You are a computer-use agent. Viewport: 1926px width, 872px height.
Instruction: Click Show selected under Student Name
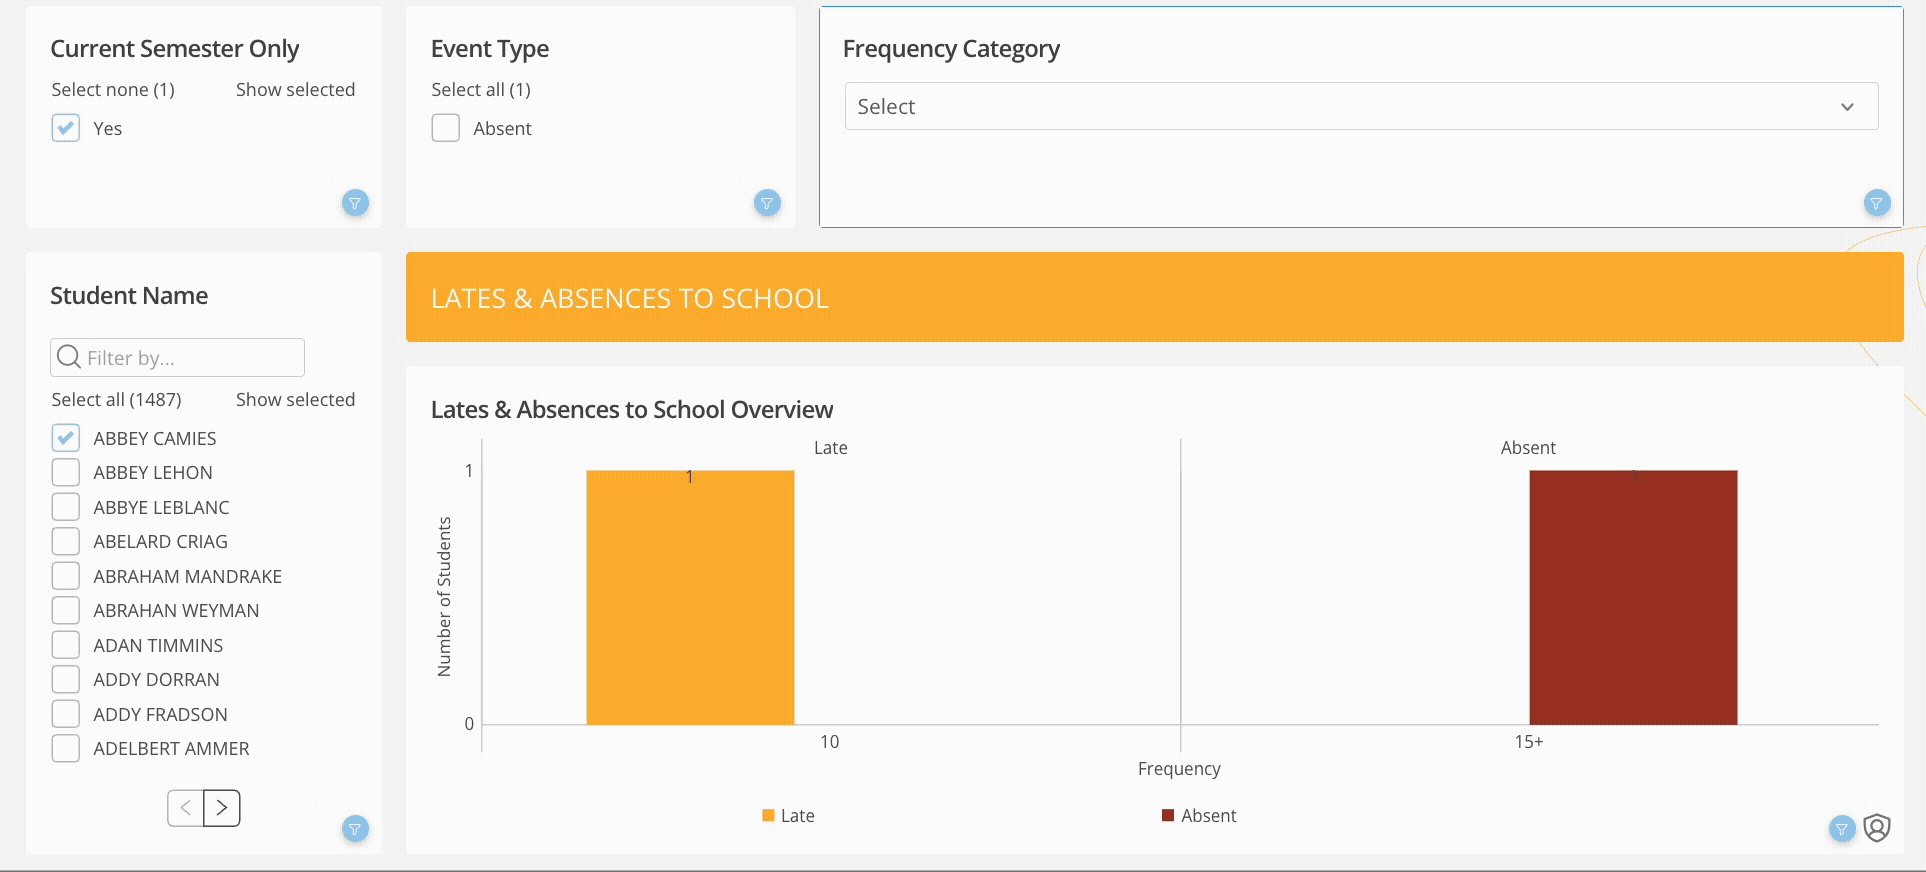coord(295,399)
